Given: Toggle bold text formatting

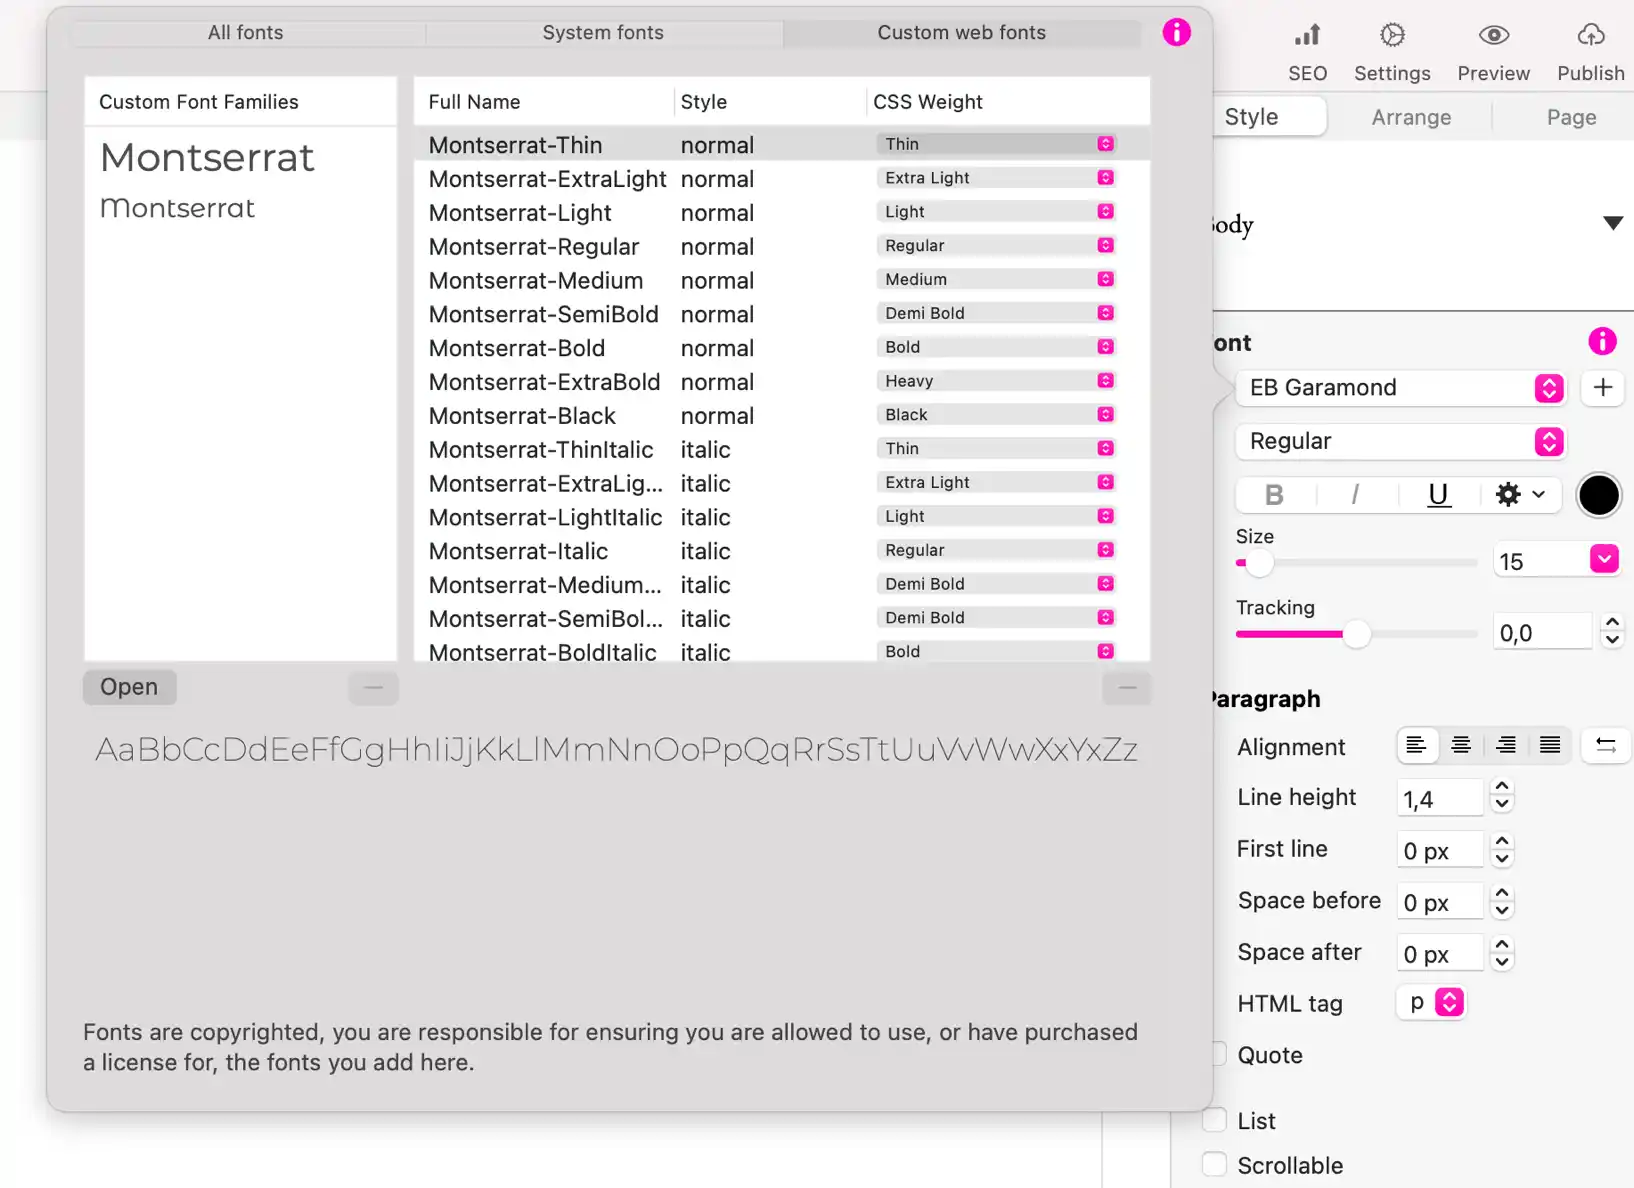Looking at the screenshot, I should tap(1274, 495).
